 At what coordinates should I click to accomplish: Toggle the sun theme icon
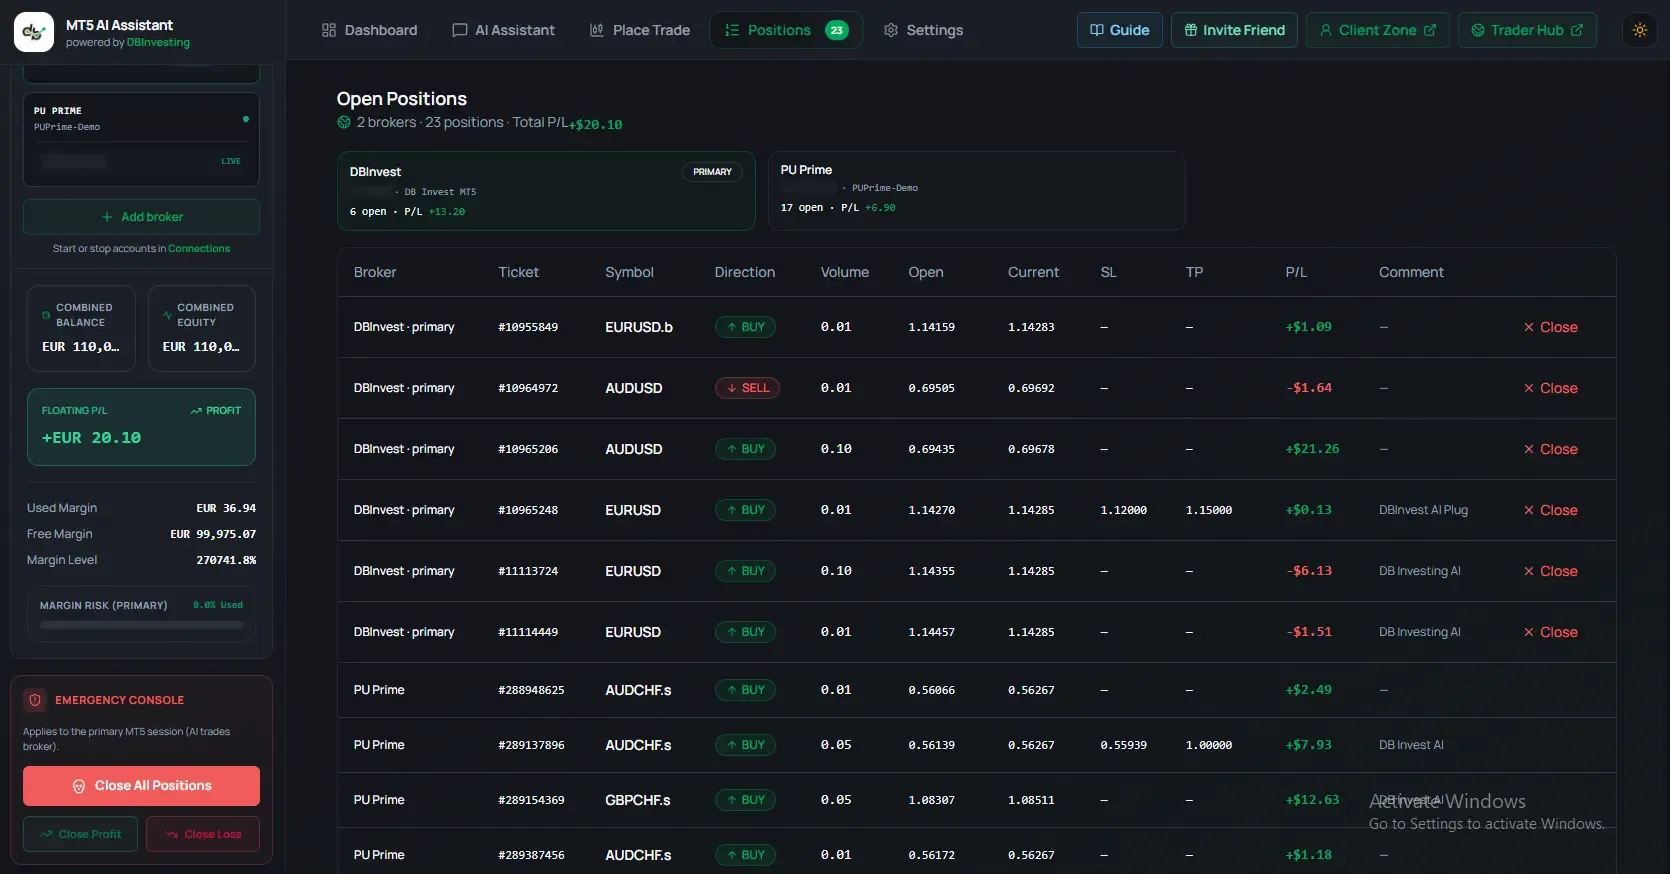1639,30
